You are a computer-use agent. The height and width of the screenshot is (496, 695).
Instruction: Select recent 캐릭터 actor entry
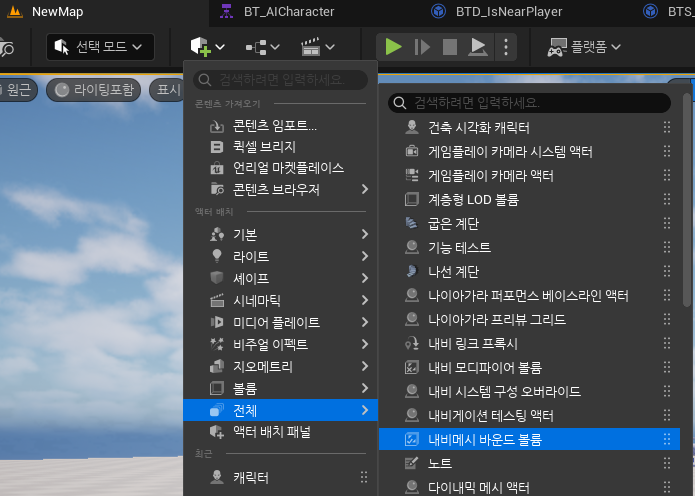pyautogui.click(x=280, y=477)
